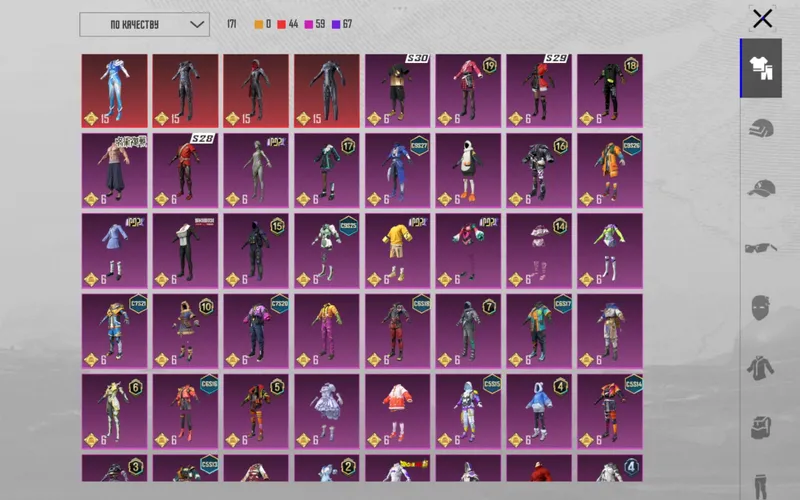The image size is (800, 500).
Task: Filter by the red quality swatch 44
Action: tap(287, 24)
